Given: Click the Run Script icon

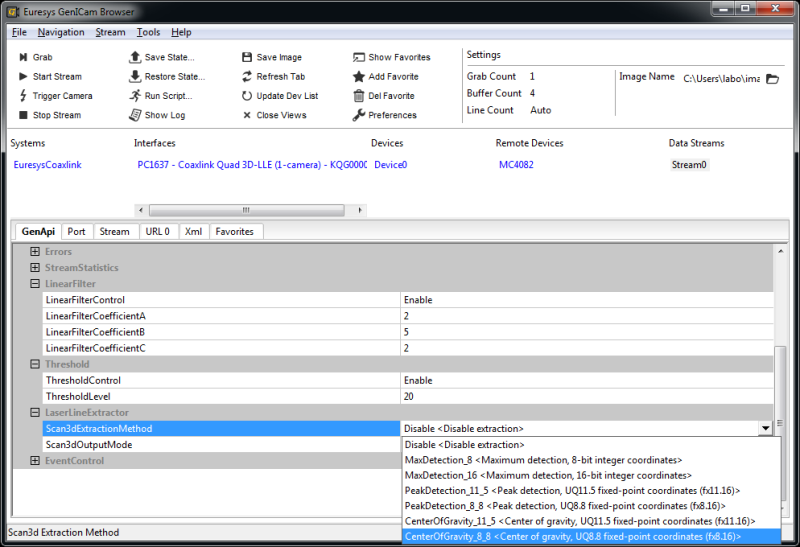Looking at the screenshot, I should [135, 96].
